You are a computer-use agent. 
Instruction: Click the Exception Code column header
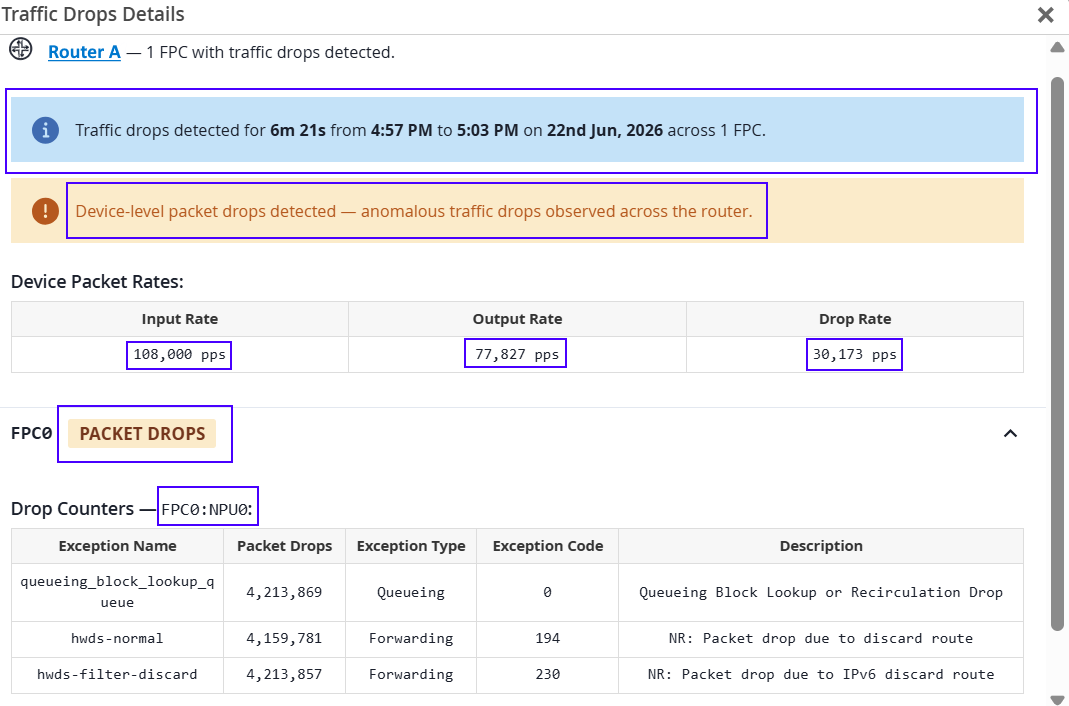point(547,546)
